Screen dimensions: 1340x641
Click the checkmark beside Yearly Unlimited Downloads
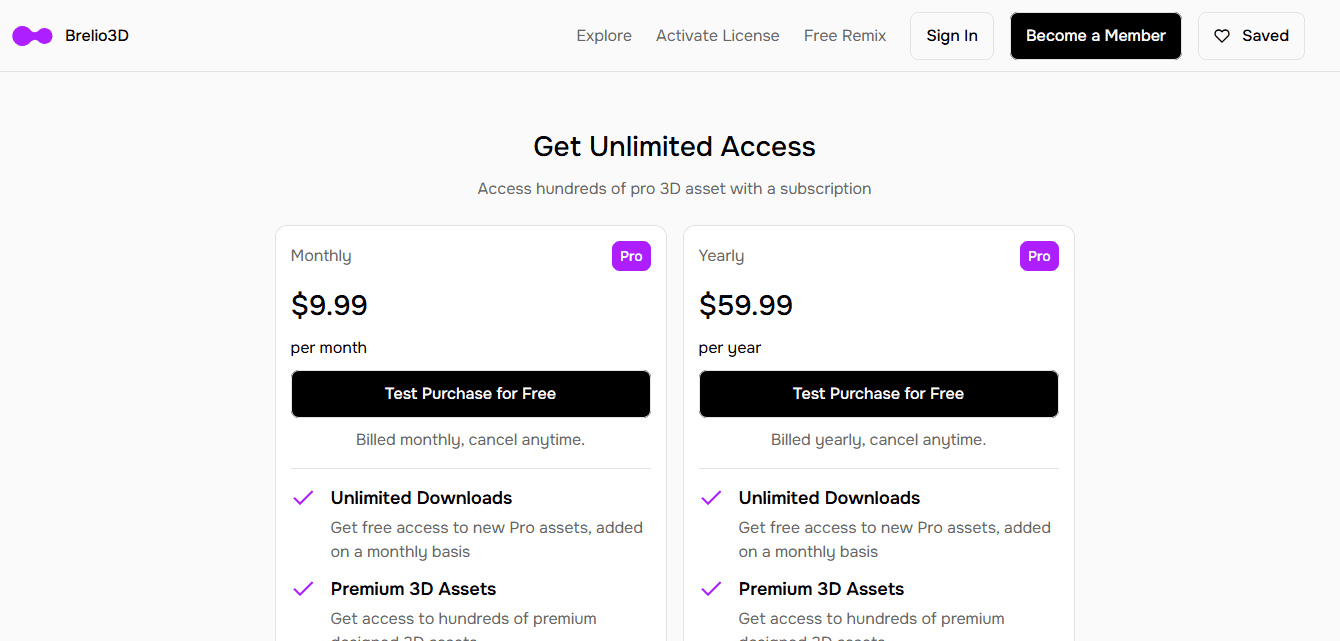pyautogui.click(x=711, y=498)
